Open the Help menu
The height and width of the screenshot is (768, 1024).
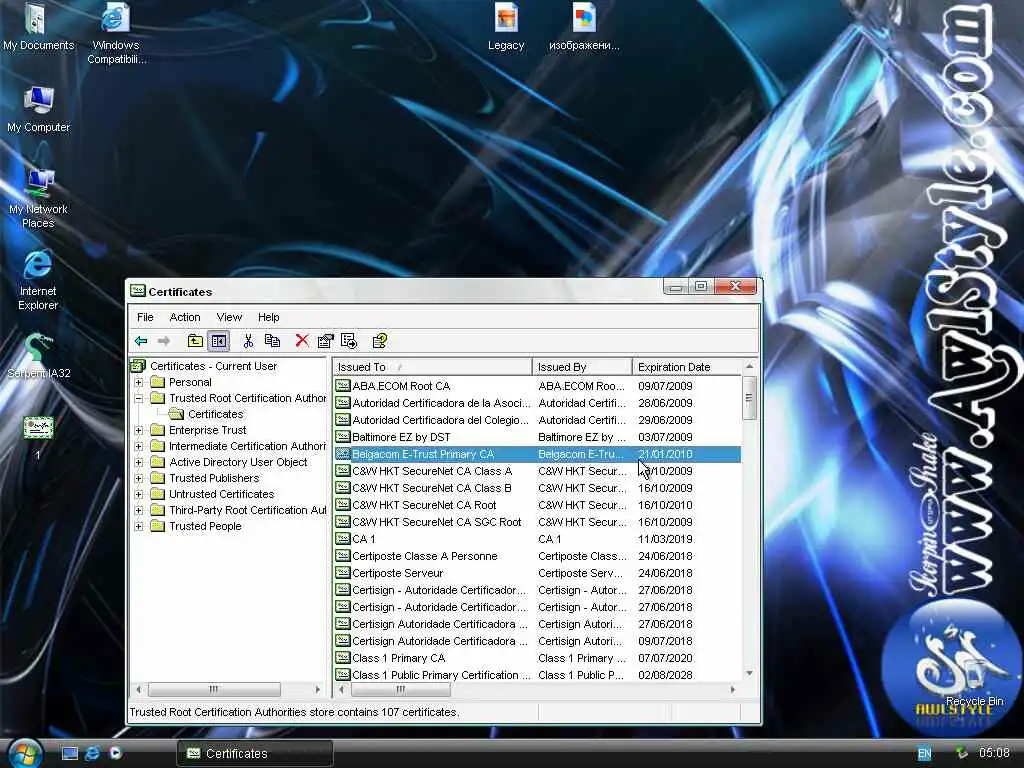[x=268, y=317]
